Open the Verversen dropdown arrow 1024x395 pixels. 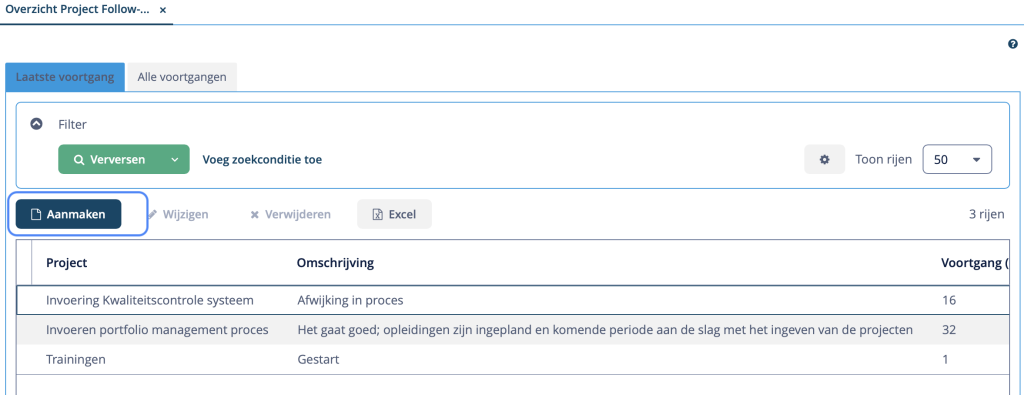pos(174,159)
